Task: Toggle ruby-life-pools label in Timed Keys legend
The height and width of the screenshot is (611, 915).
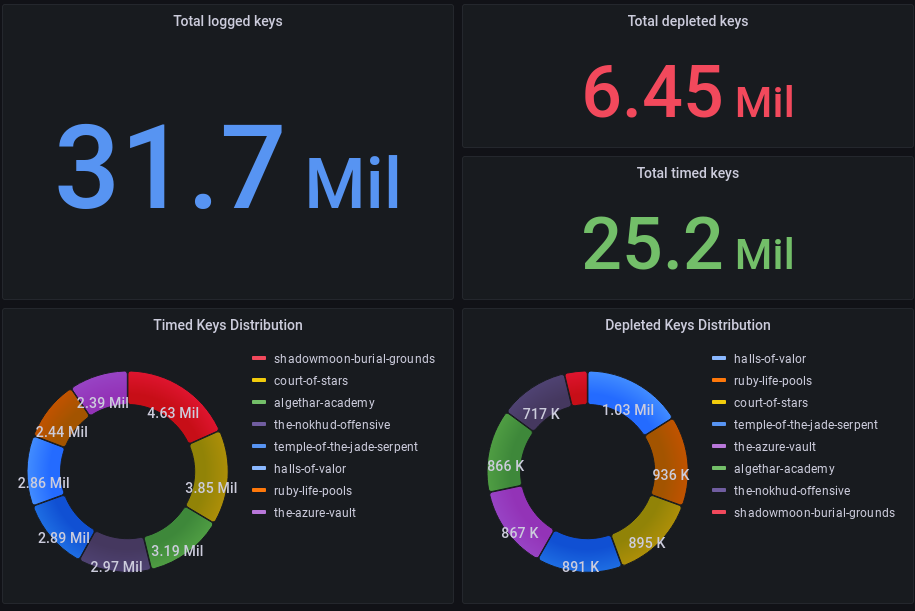Action: tap(313, 491)
